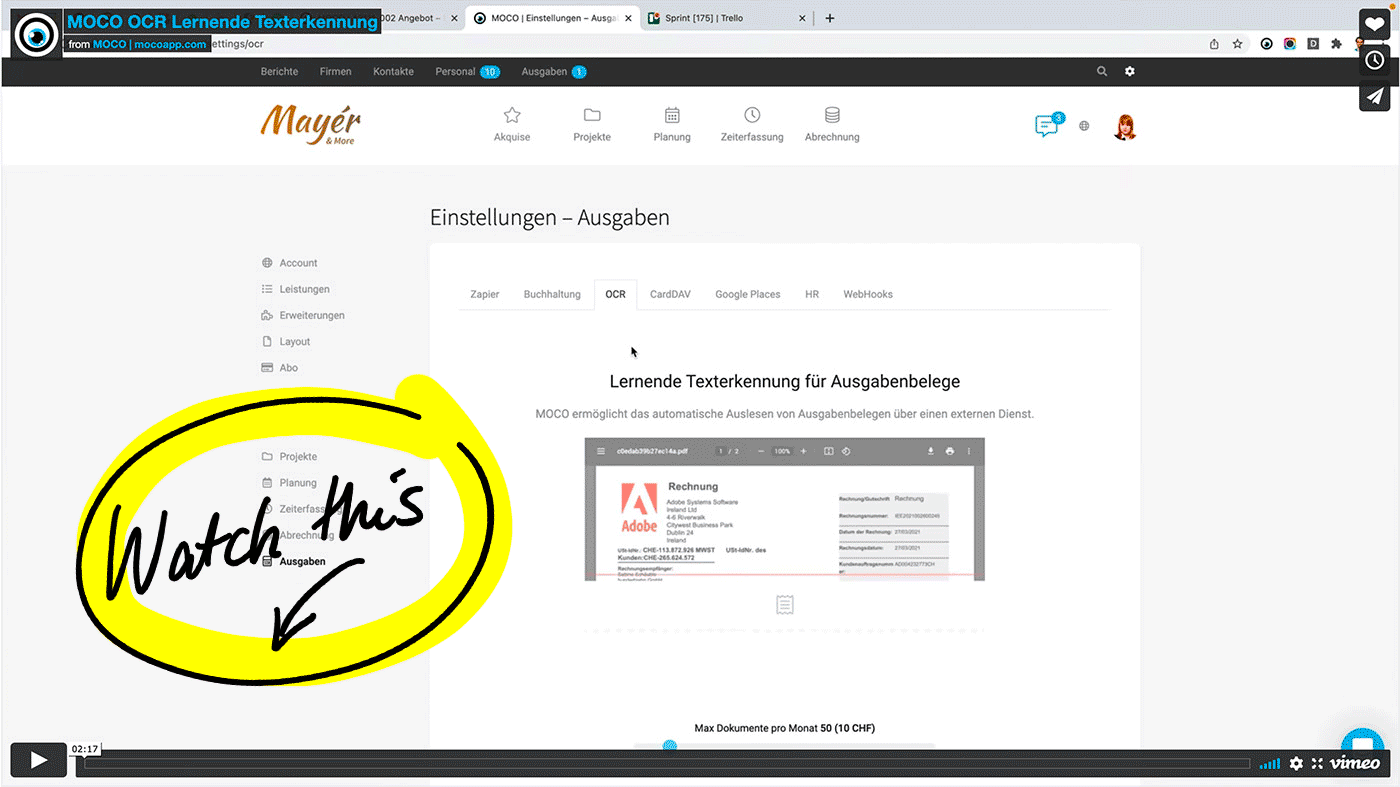Open the user profile avatar
This screenshot has height=787, width=1400.
pyautogui.click(x=1125, y=127)
